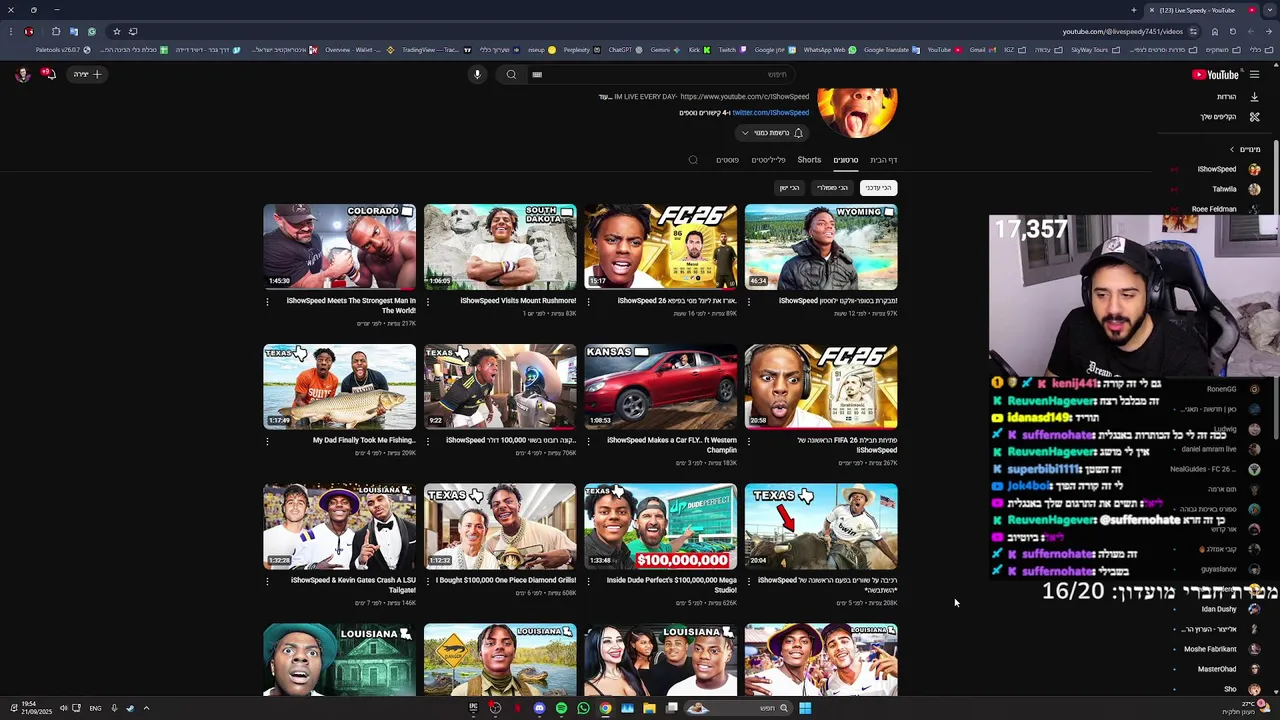Open Chrome from the taskbar

[x=605, y=708]
